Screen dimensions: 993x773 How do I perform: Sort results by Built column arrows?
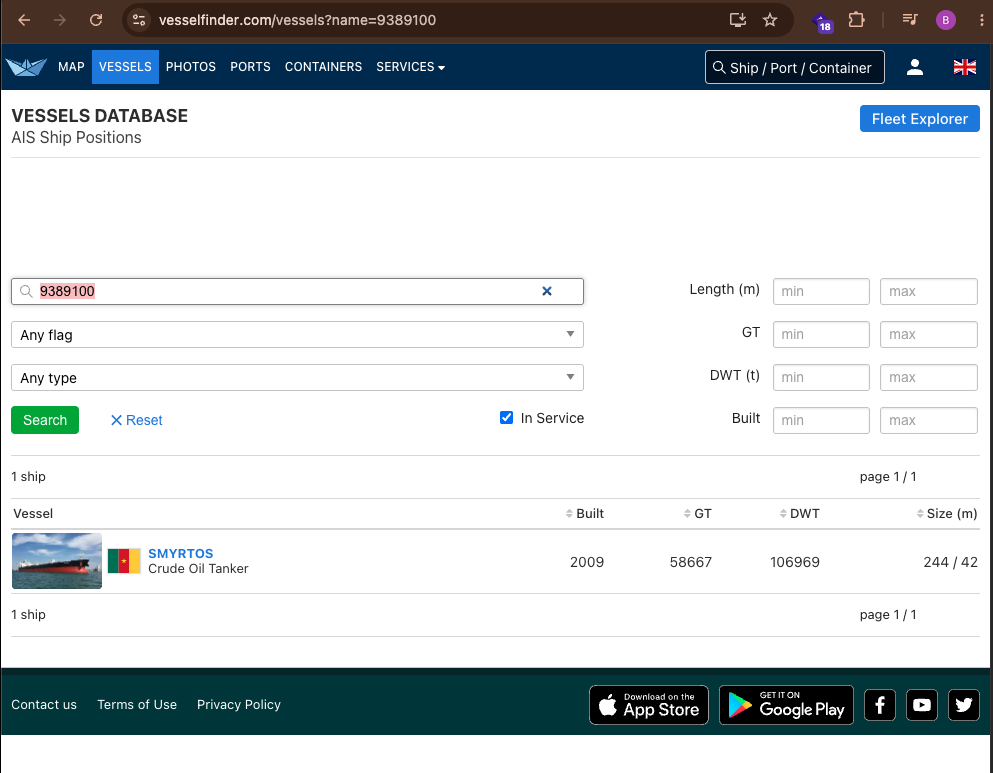569,513
